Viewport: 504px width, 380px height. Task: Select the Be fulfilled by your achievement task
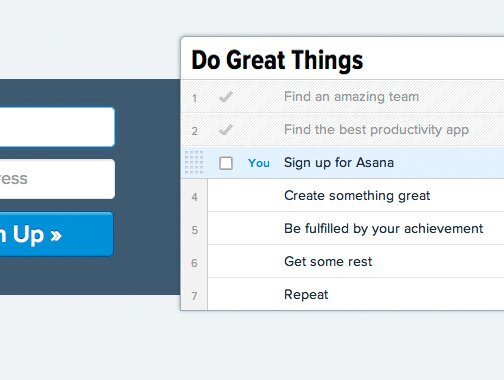coord(383,229)
